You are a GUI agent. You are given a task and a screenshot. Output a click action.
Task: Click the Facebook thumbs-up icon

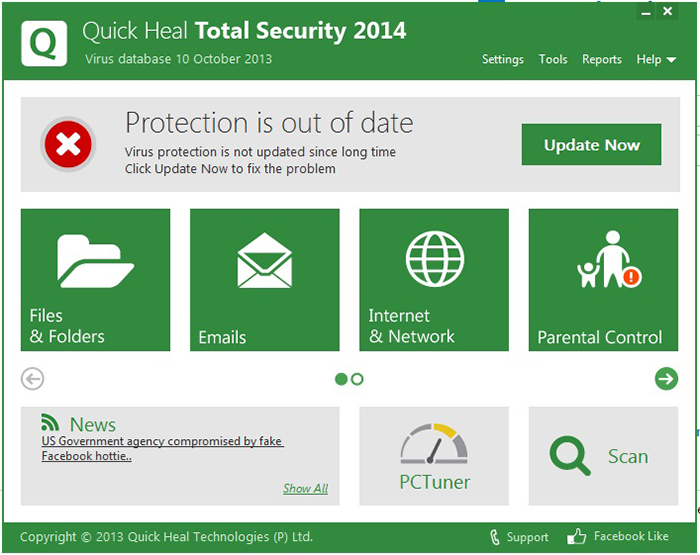coord(576,536)
